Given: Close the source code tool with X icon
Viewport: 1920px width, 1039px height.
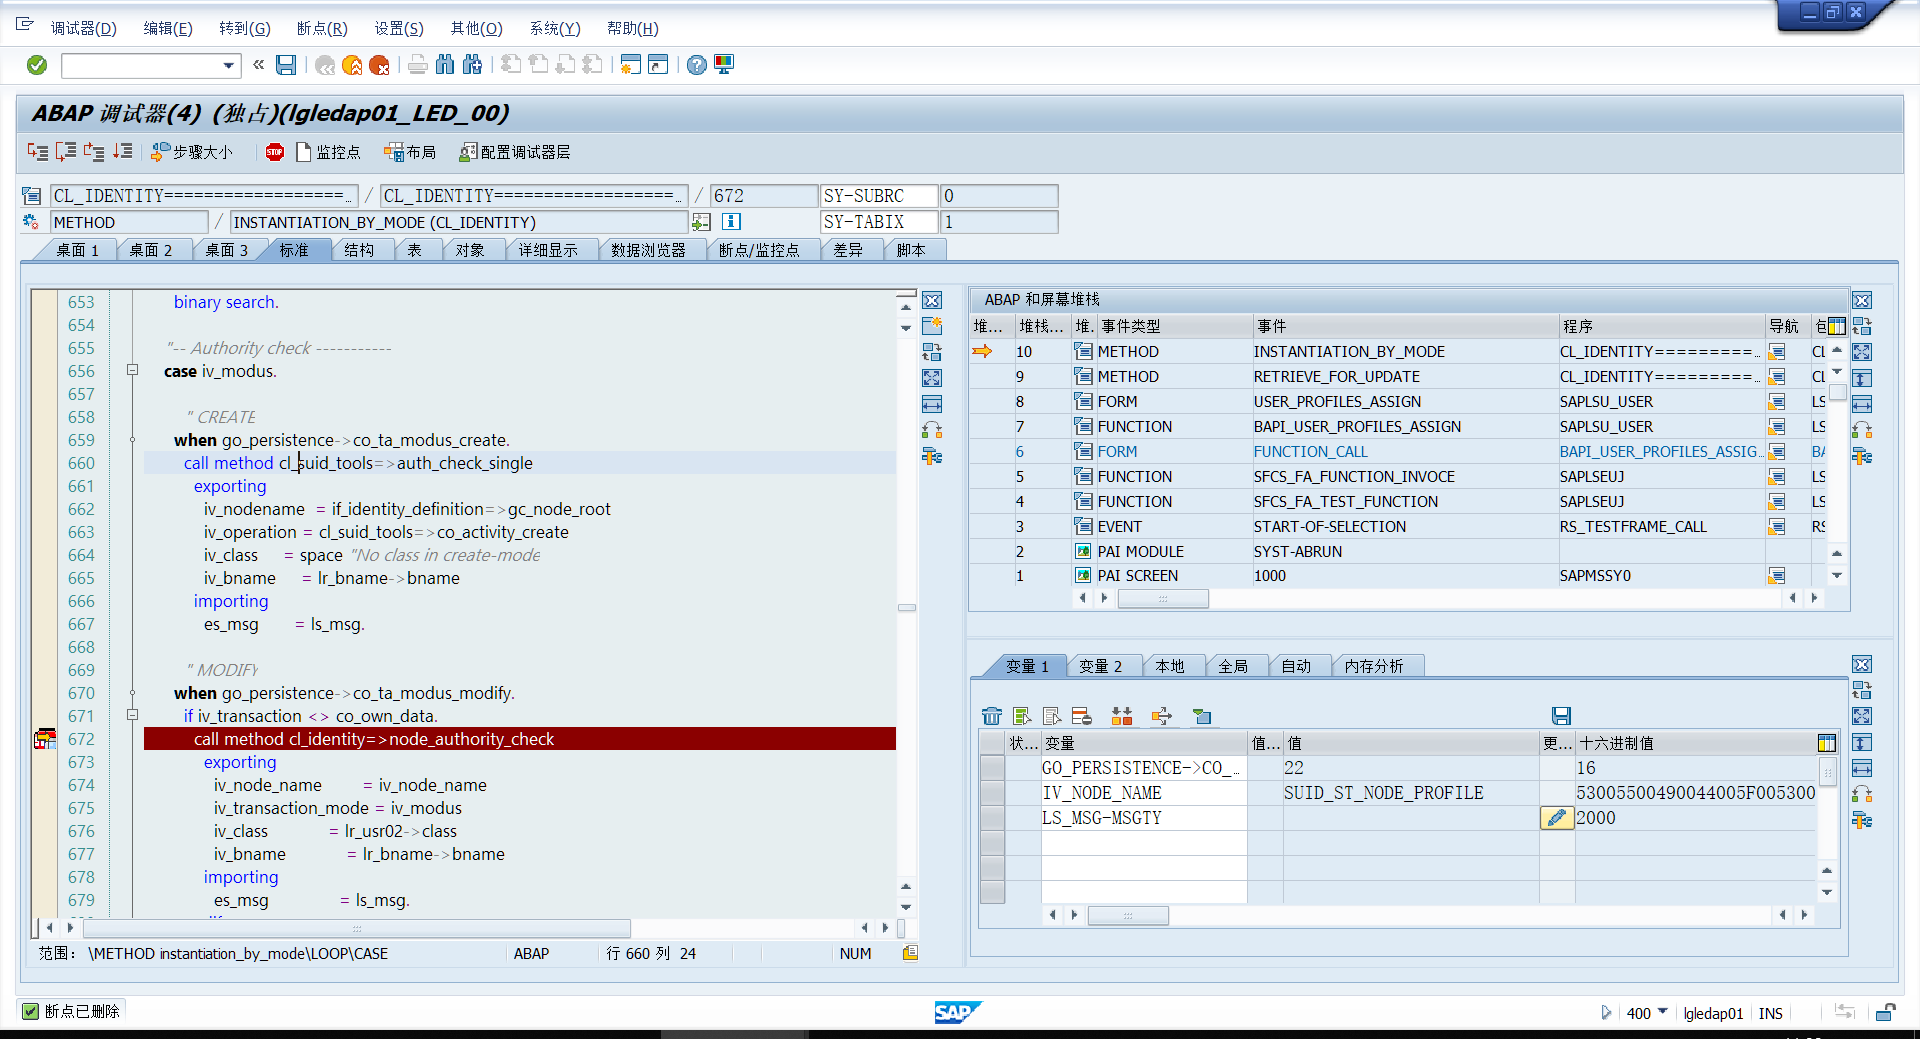Looking at the screenshot, I should click(932, 300).
